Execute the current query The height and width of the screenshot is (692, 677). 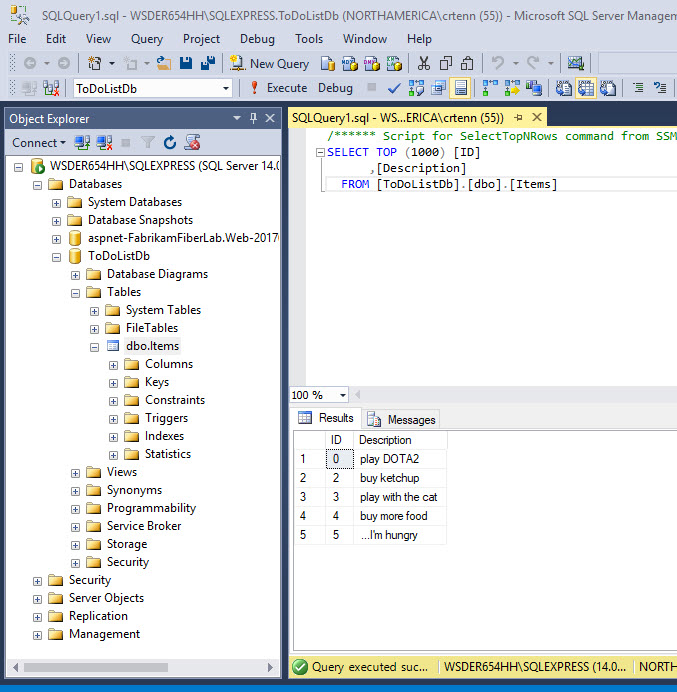278,88
